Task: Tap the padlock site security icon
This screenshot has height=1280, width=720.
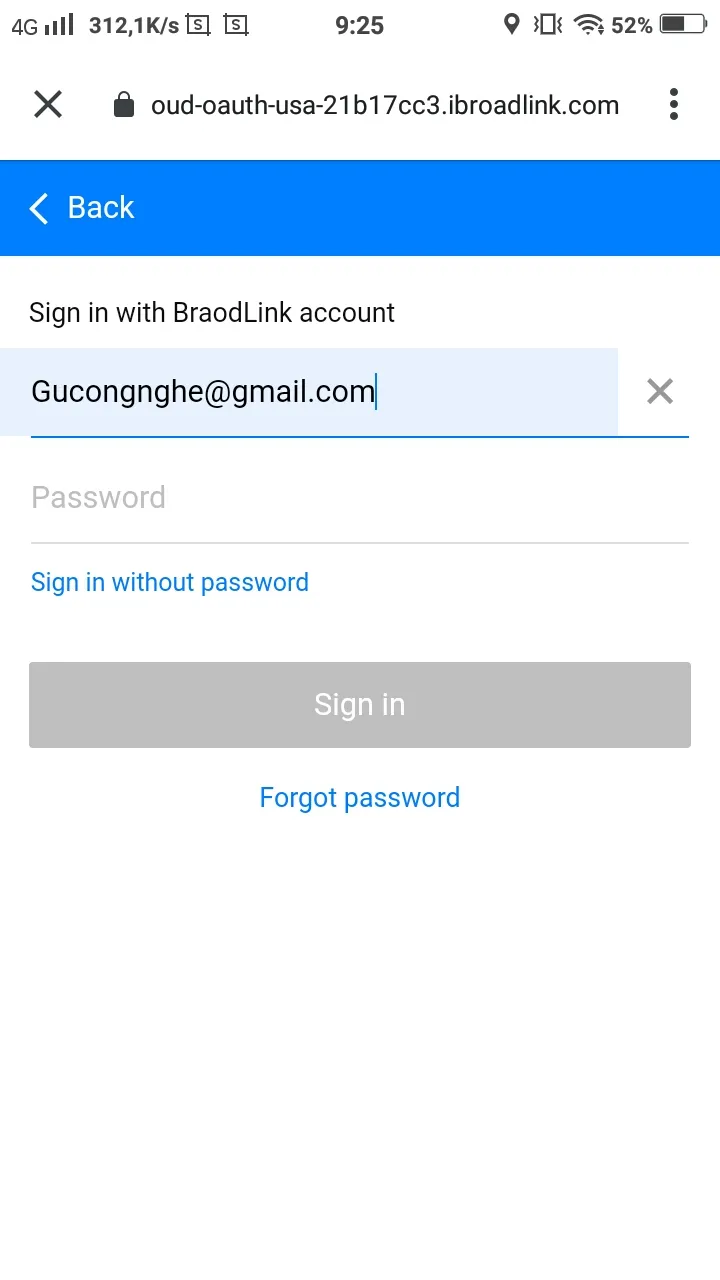Action: (124, 105)
